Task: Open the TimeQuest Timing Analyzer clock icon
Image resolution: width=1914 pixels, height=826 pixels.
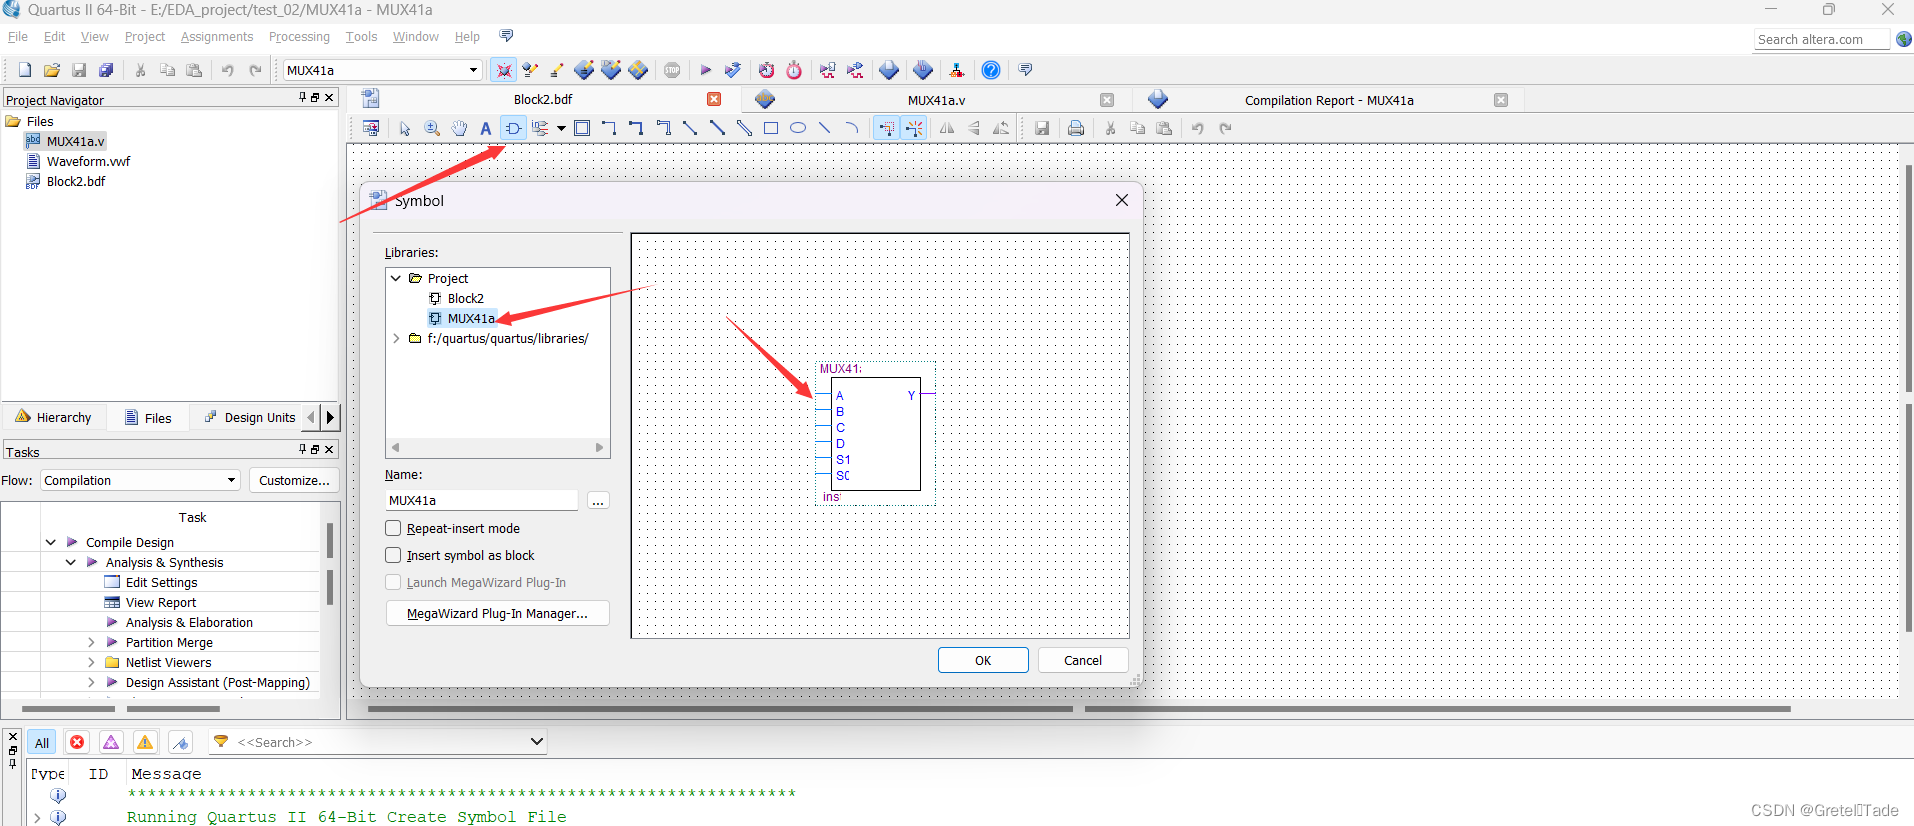Action: pos(794,70)
